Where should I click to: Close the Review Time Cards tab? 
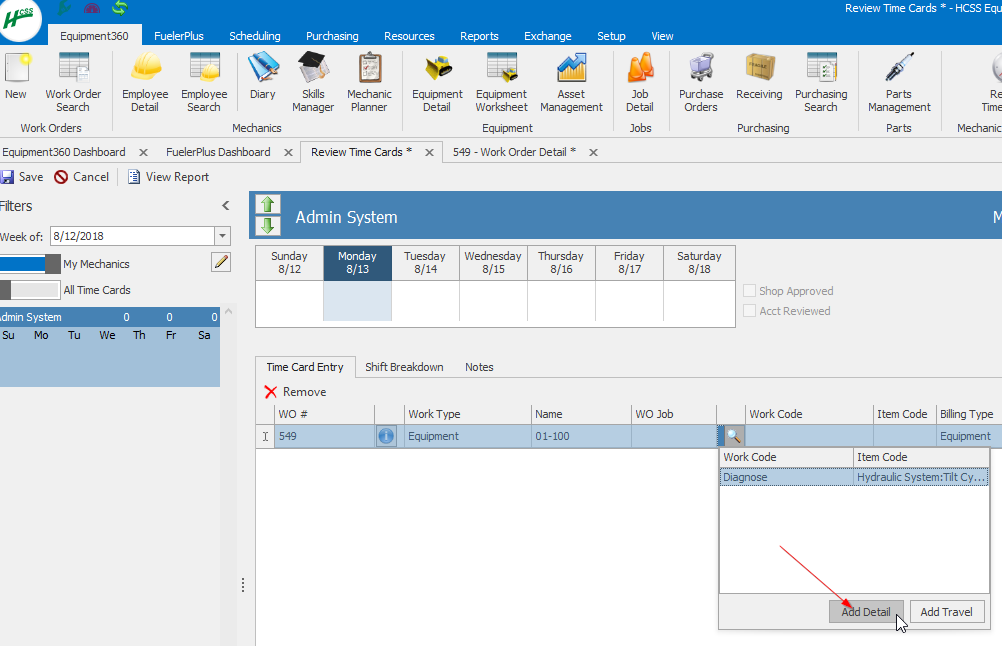(429, 153)
